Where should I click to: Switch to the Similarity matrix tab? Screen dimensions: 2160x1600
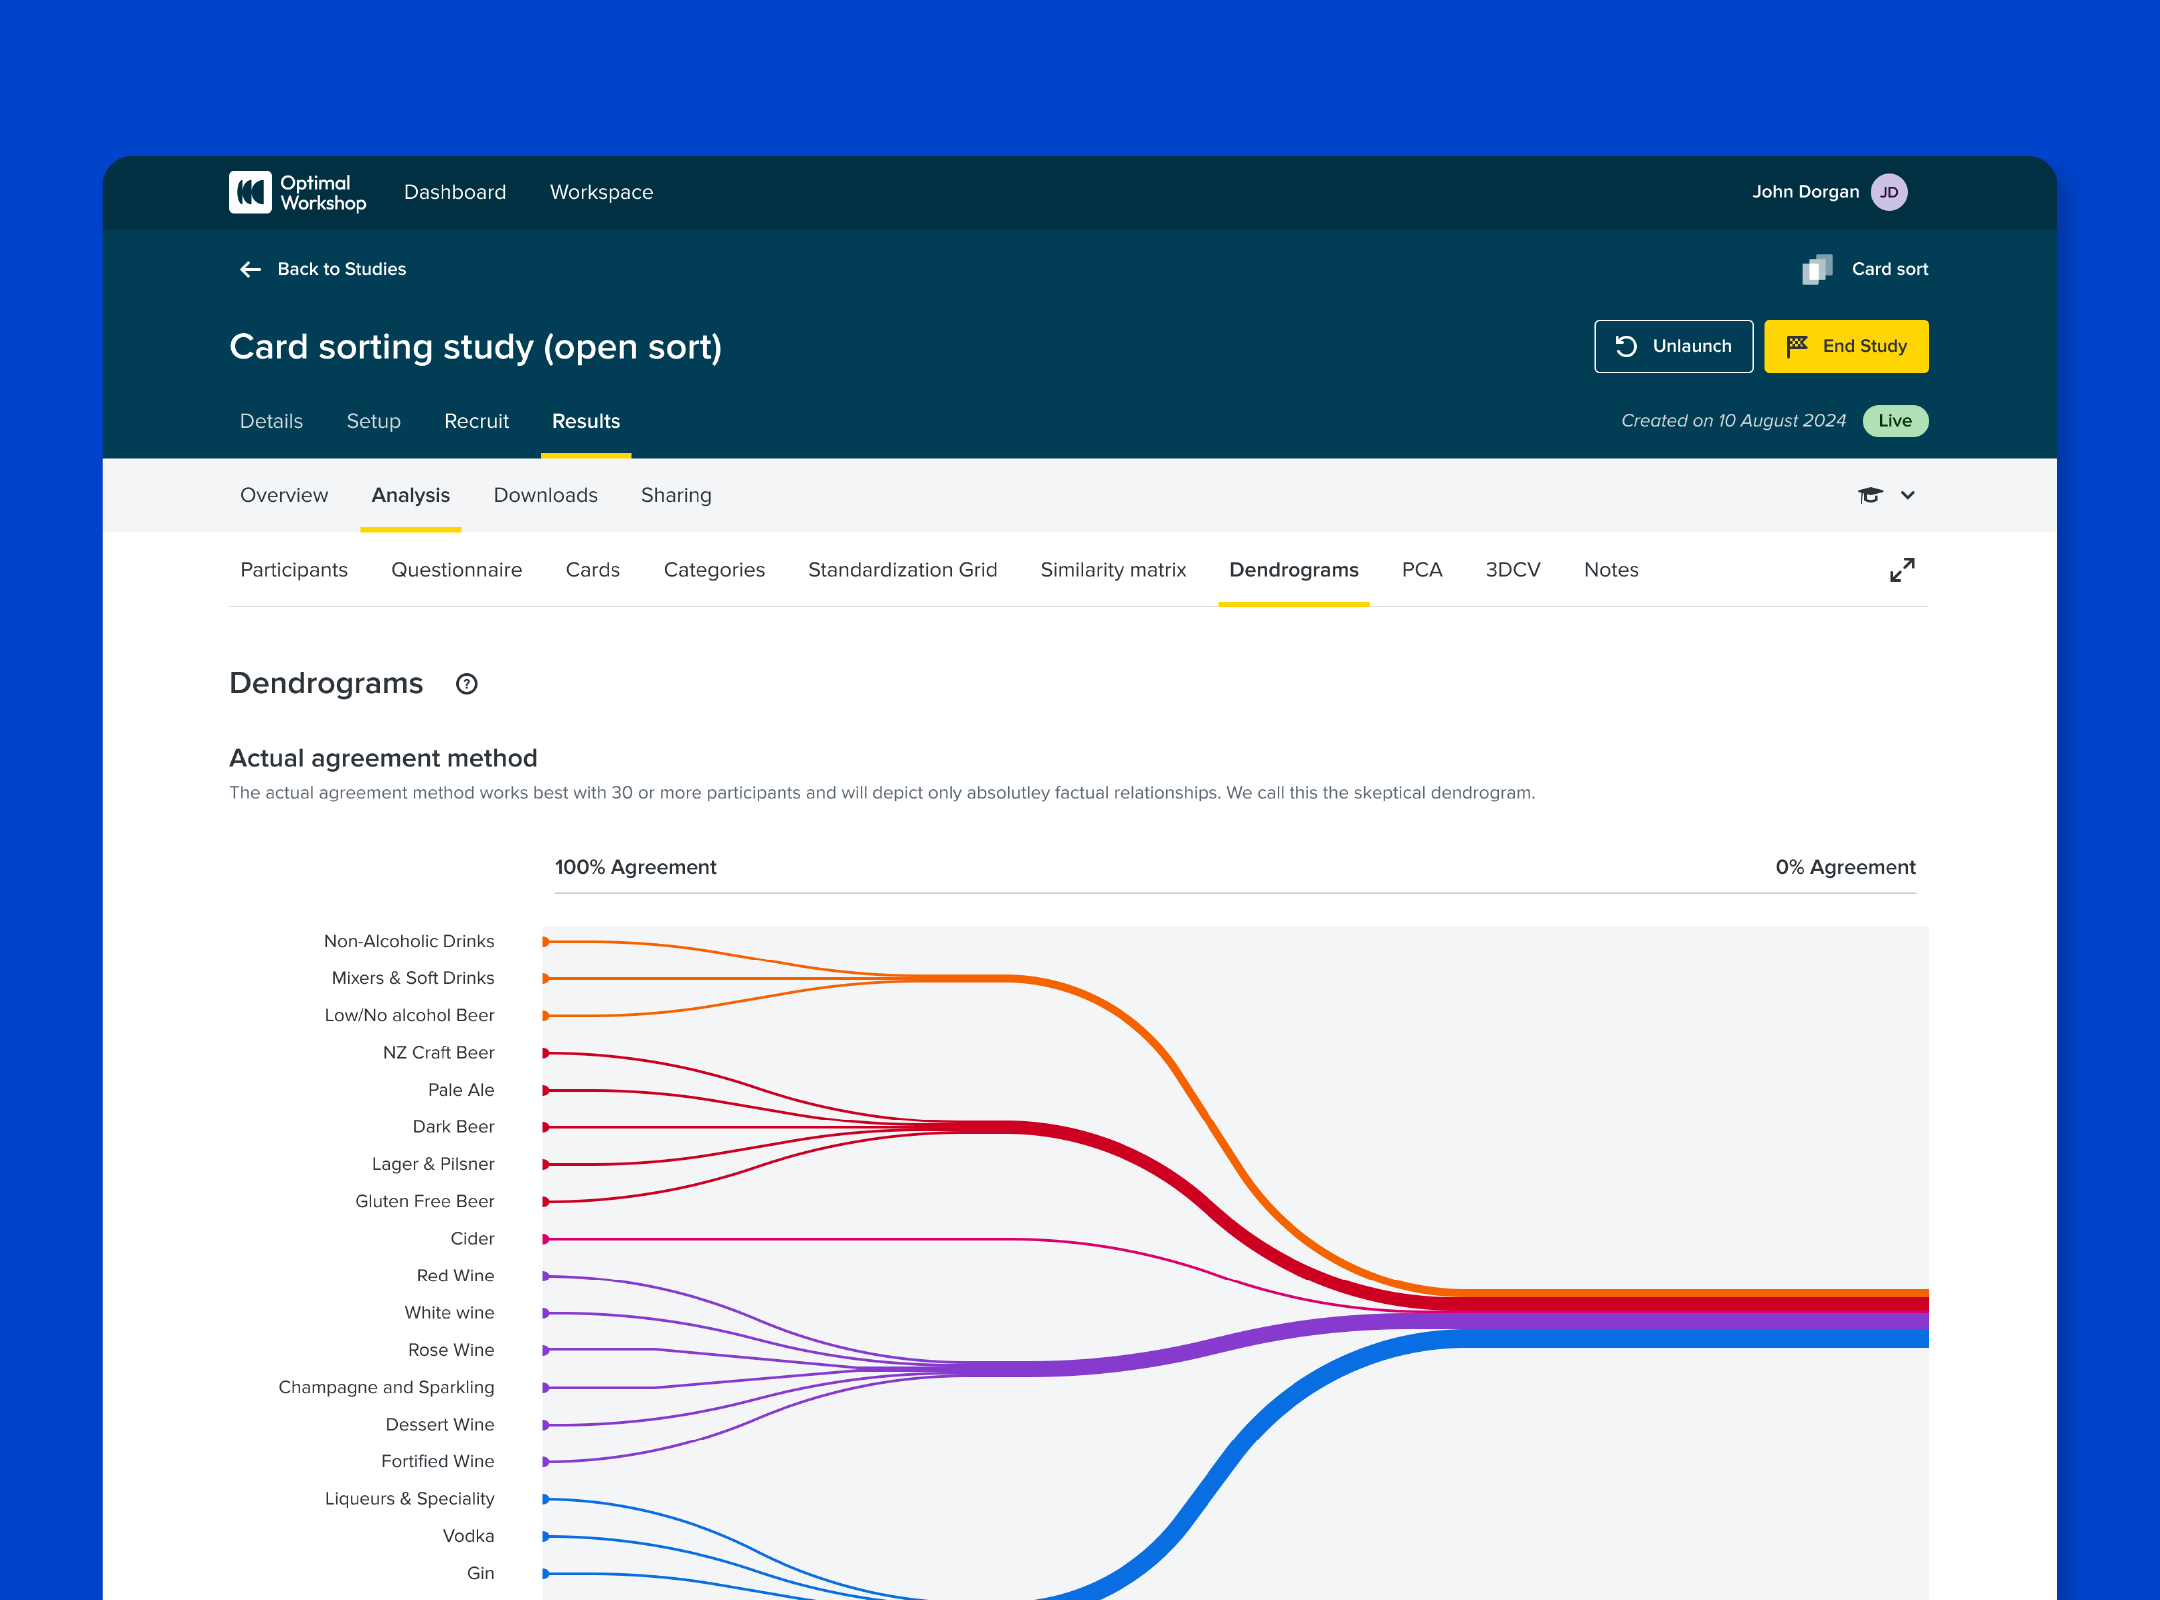coord(1113,570)
